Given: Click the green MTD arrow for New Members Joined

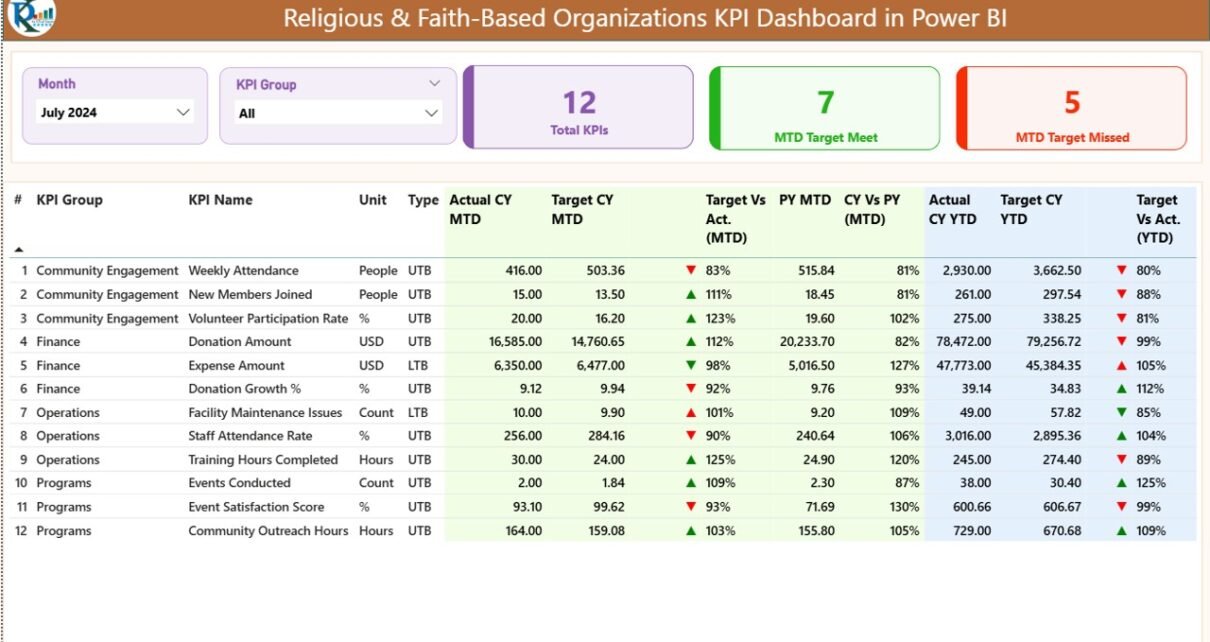Looking at the screenshot, I should tap(690, 295).
